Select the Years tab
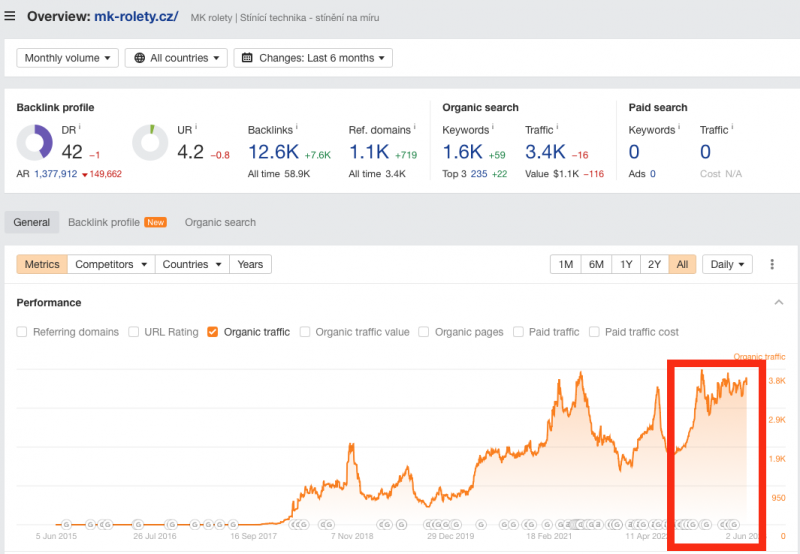This screenshot has height=554, width=800. click(250, 264)
